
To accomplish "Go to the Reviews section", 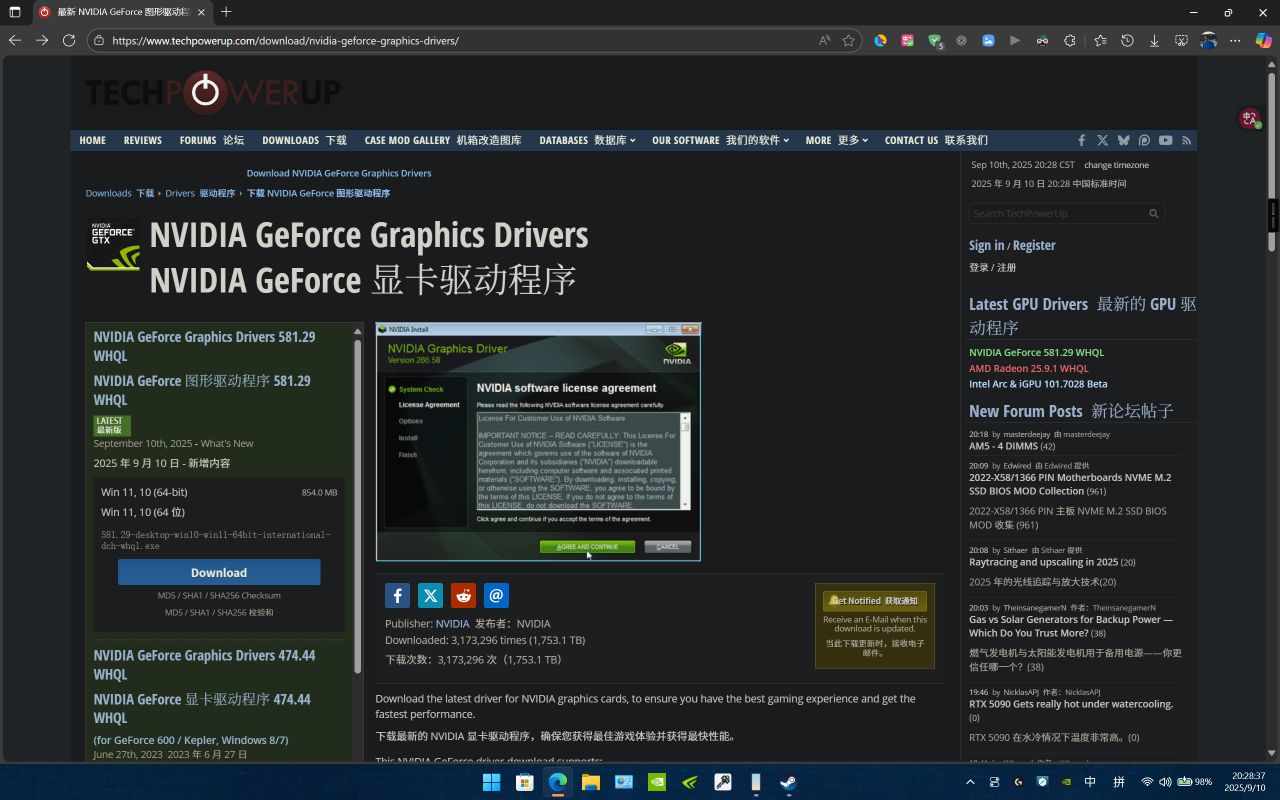I will click(x=142, y=141).
